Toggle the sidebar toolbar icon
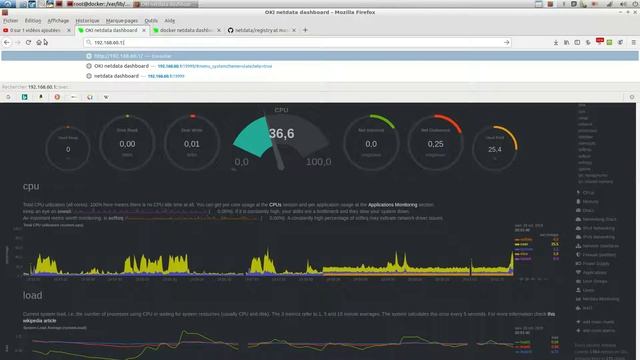 point(577,42)
